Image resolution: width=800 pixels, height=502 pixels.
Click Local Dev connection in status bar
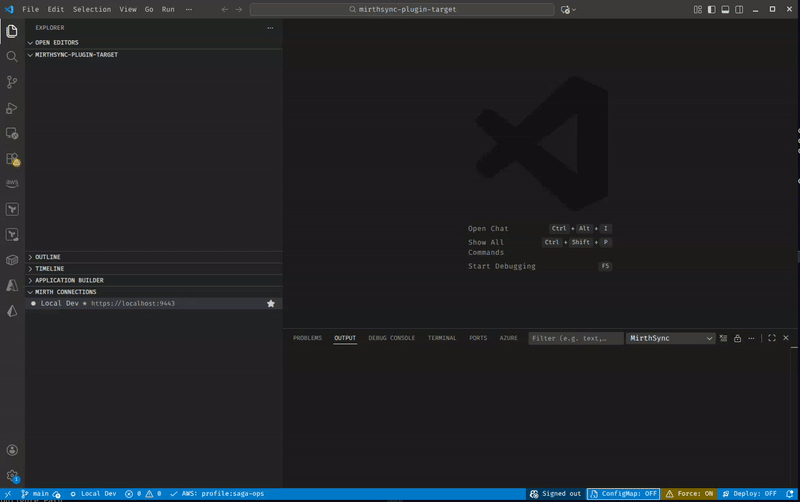(93, 494)
